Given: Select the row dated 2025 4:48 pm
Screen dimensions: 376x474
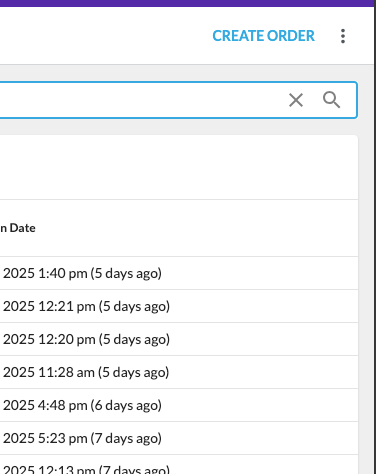Looking at the screenshot, I should click(x=179, y=405).
